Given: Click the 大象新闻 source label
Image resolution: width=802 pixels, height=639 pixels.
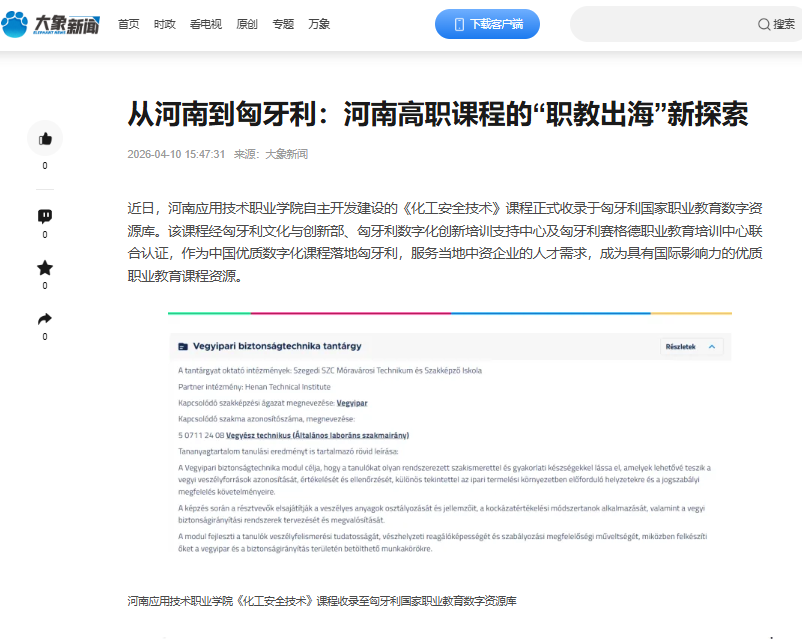Looking at the screenshot, I should 286,154.
